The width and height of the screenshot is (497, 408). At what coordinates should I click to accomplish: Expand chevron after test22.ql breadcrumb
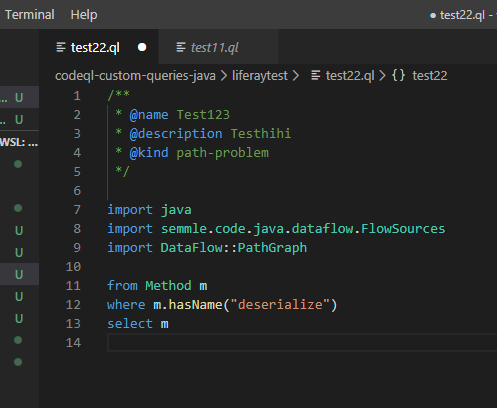tap(382, 76)
